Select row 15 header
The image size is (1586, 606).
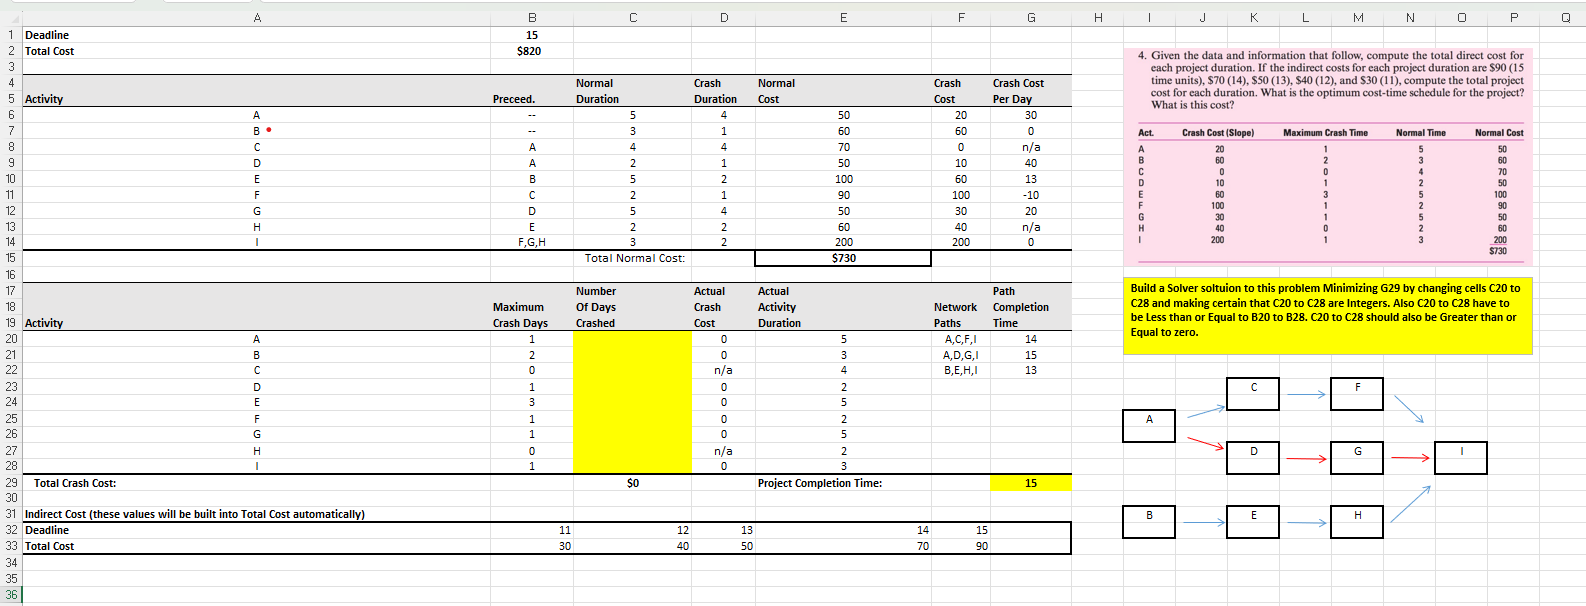tap(11, 258)
